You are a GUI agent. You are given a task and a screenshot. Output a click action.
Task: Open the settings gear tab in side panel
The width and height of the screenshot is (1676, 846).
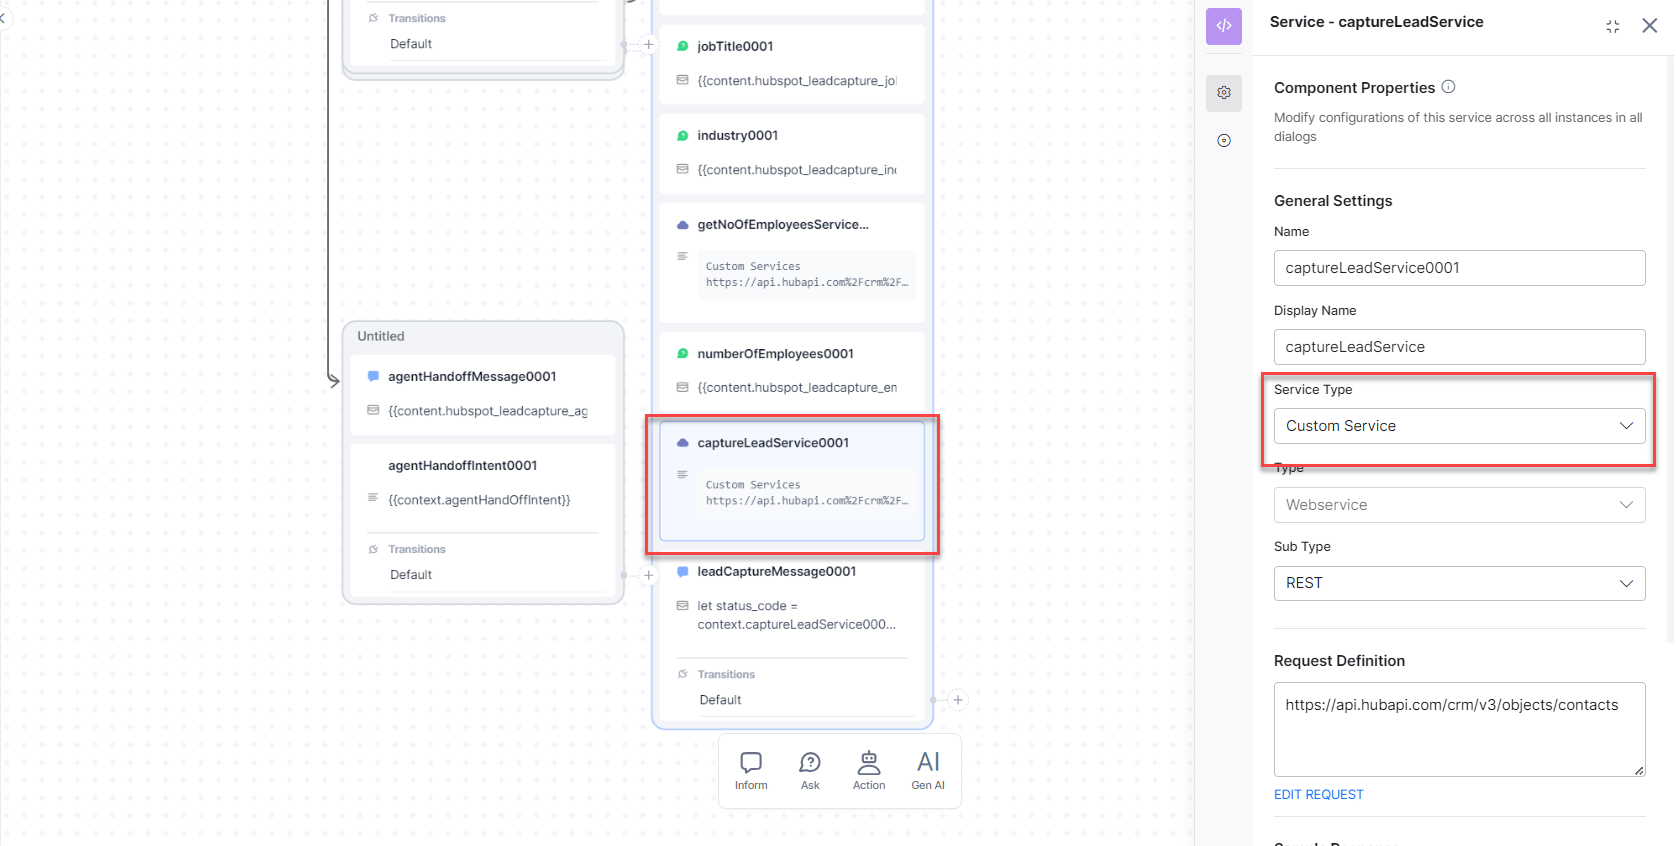pyautogui.click(x=1224, y=93)
